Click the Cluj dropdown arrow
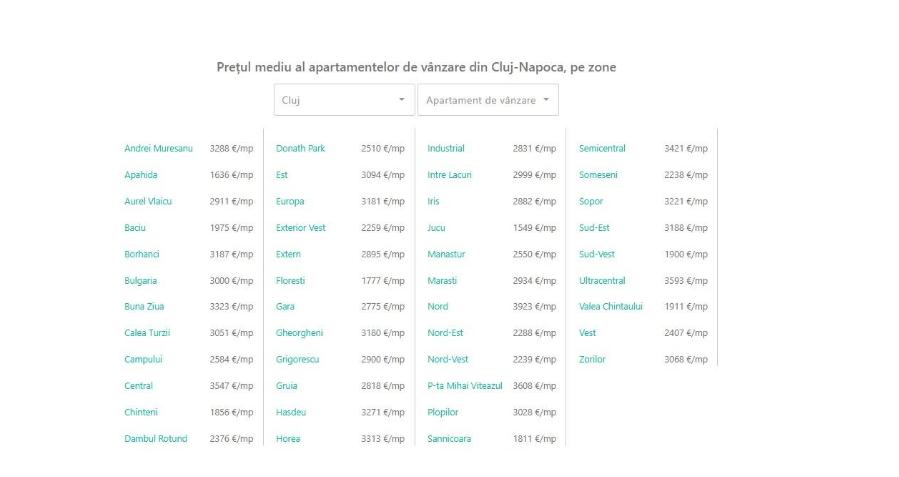The width and height of the screenshot is (899, 477). pos(402,100)
